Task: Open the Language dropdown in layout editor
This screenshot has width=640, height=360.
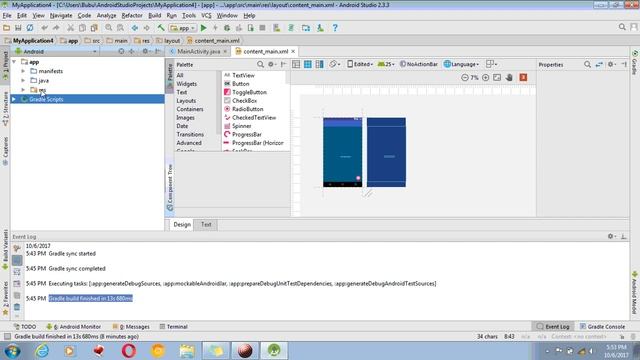Action: [461, 64]
